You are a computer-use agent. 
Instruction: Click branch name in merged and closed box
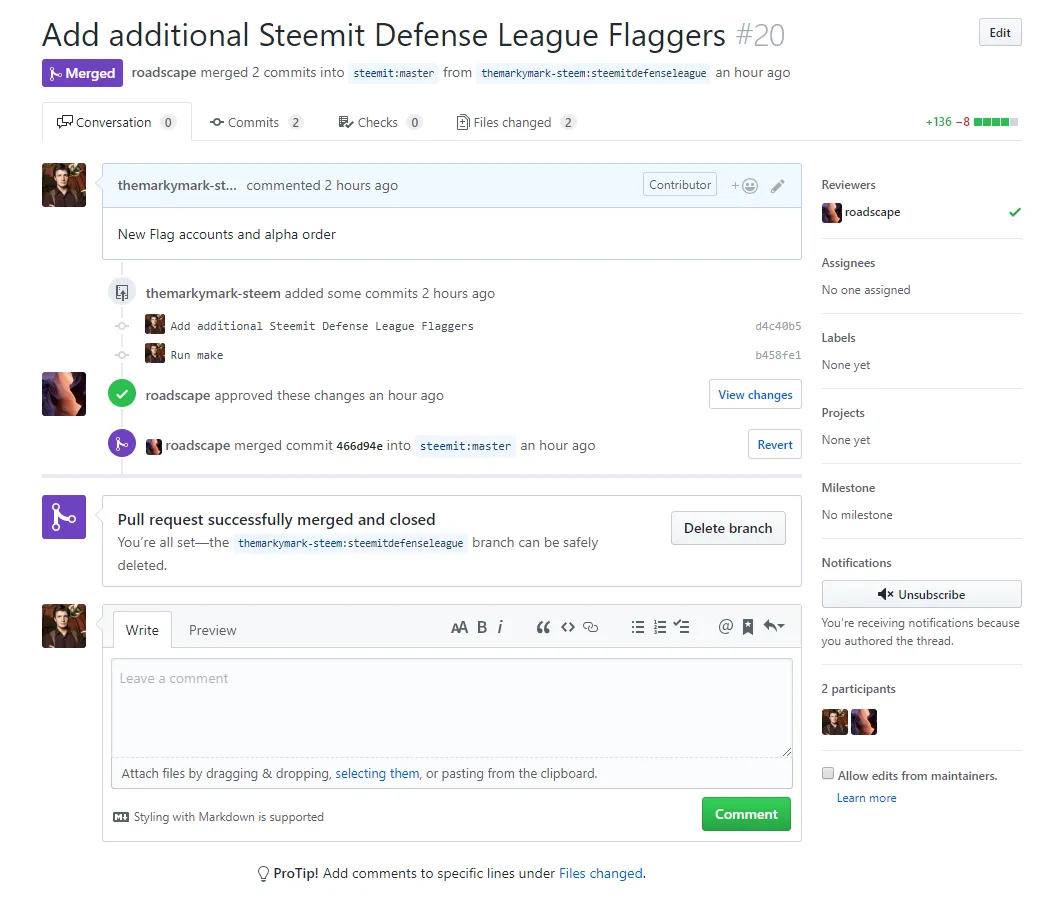point(350,543)
